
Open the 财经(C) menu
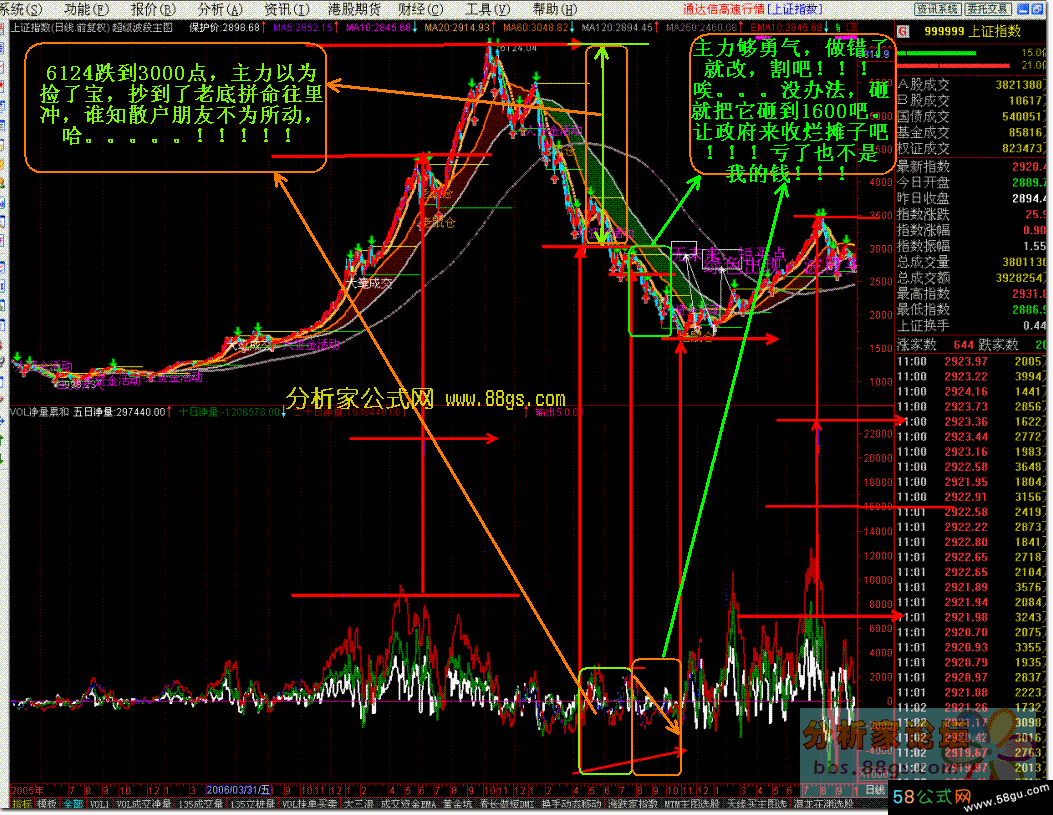point(420,9)
